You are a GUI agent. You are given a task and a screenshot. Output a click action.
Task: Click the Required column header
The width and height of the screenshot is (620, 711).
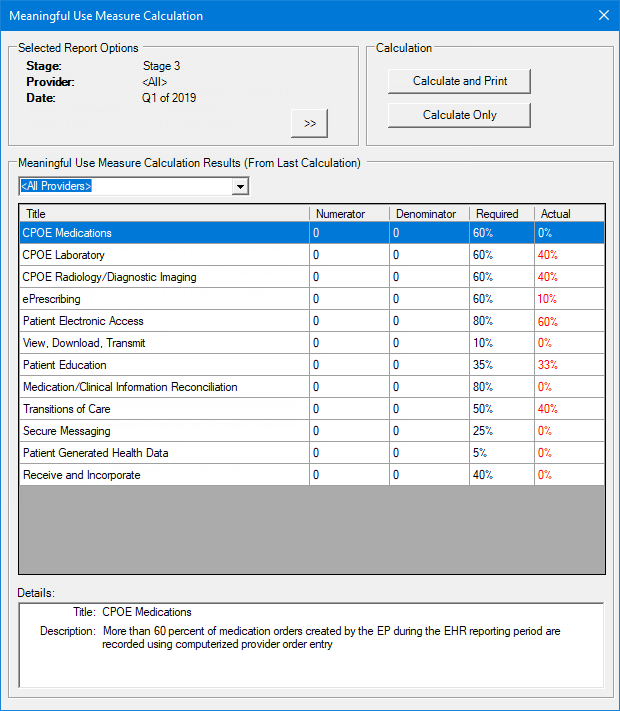click(501, 213)
